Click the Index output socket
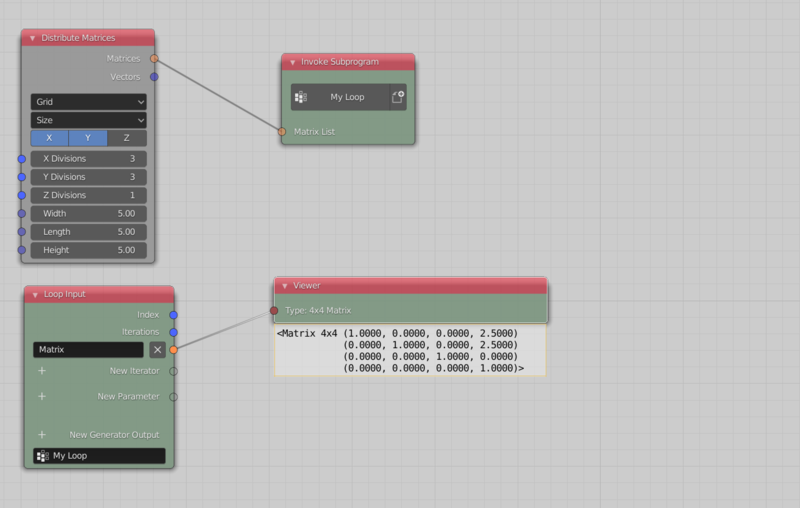Screen dimensions: 800x508 173,315
